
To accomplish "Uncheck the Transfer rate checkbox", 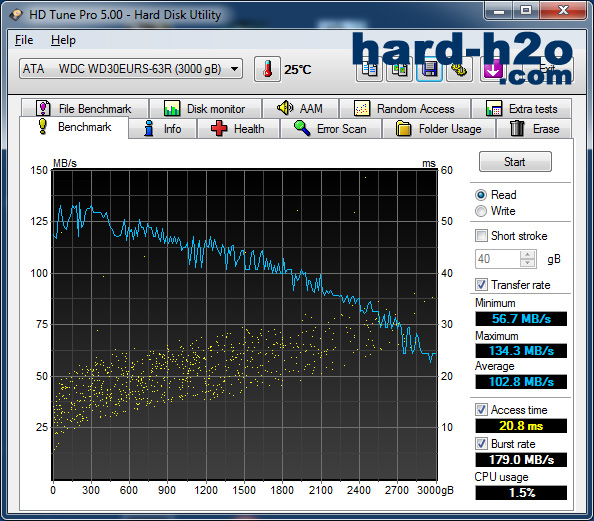I will (x=481, y=285).
